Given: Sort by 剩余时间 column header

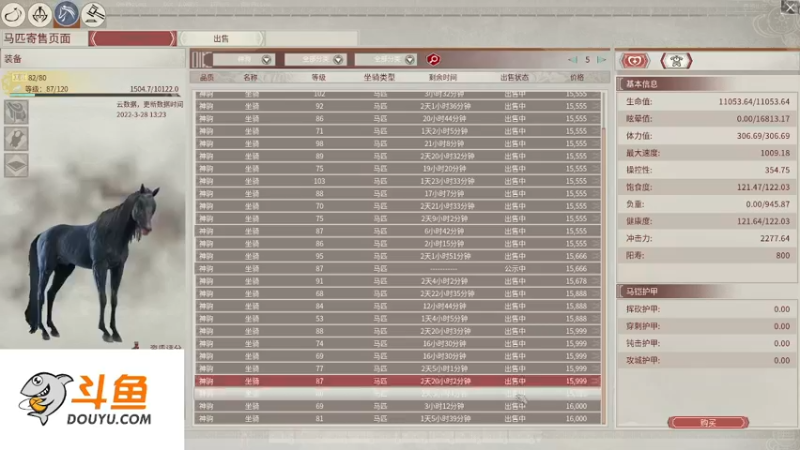Looking at the screenshot, I should 443,78.
